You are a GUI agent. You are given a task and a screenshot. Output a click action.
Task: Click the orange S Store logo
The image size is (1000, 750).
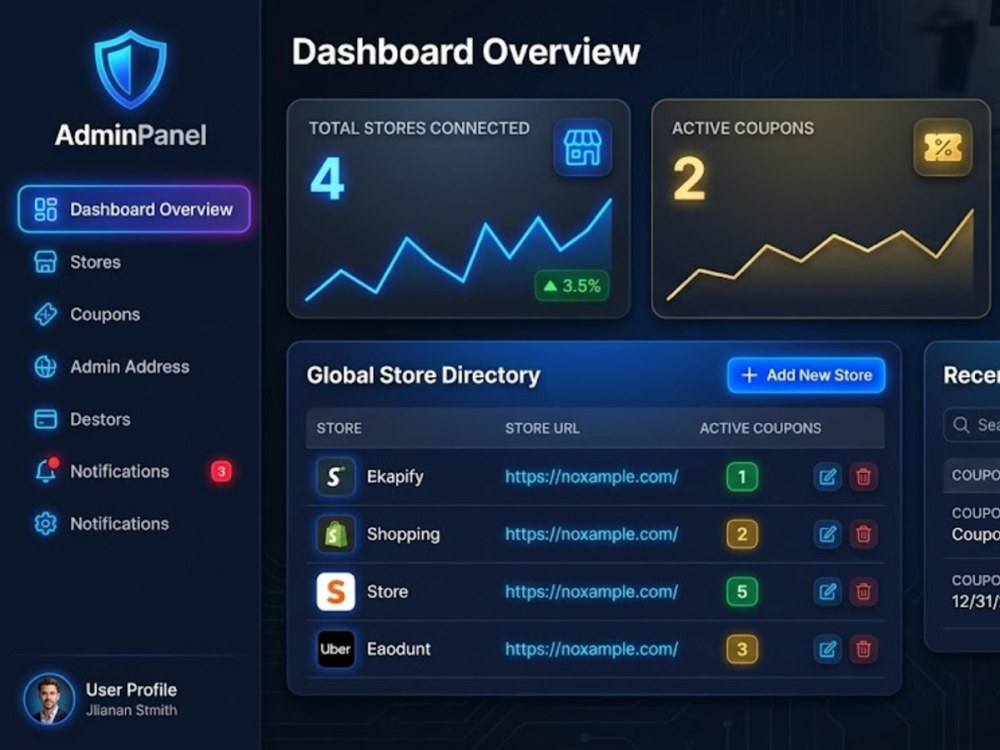(x=335, y=591)
